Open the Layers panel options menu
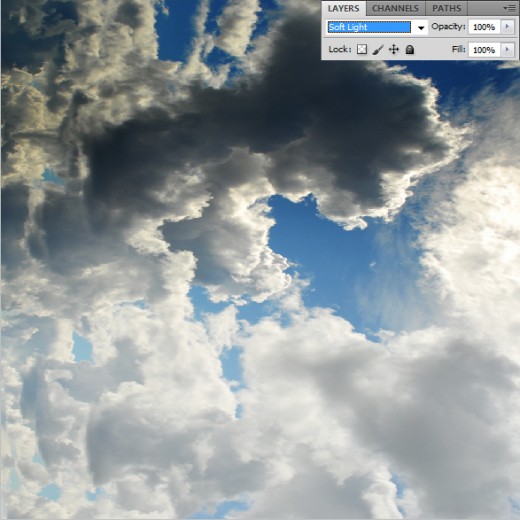The height and width of the screenshot is (520, 520). 509,8
